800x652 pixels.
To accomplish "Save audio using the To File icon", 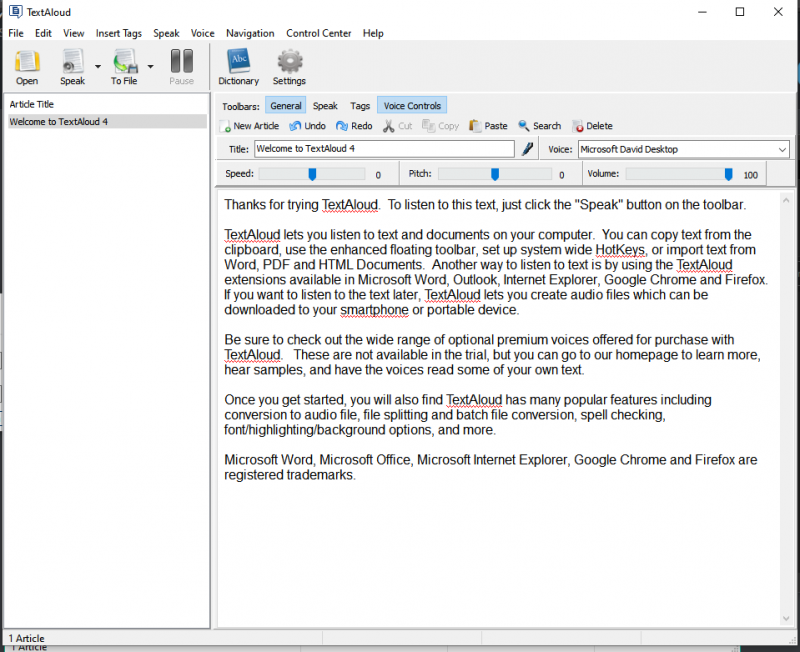I will tap(124, 67).
